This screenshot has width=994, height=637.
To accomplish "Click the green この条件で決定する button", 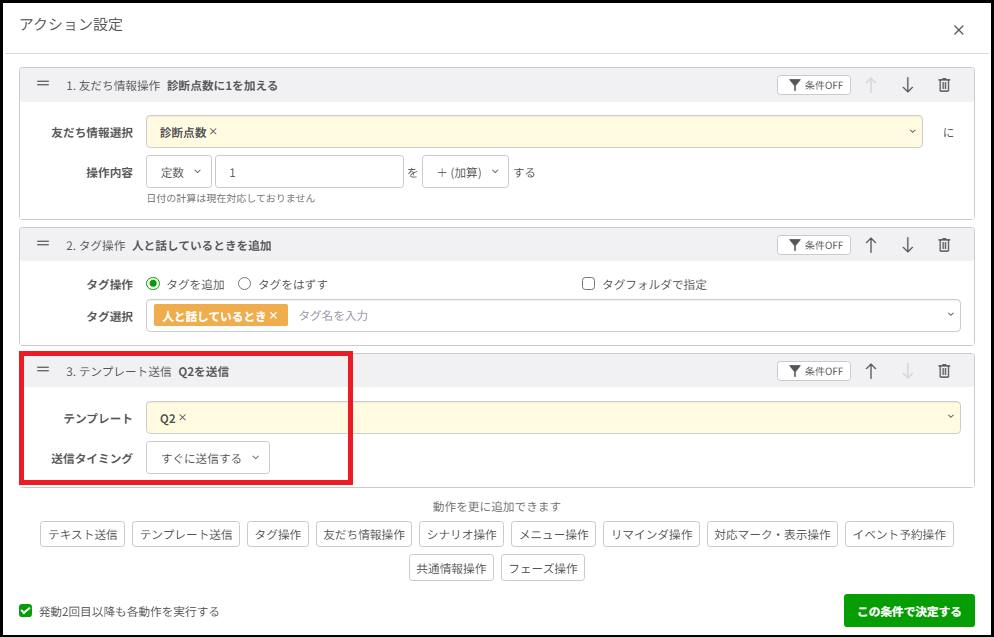I will click(909, 611).
